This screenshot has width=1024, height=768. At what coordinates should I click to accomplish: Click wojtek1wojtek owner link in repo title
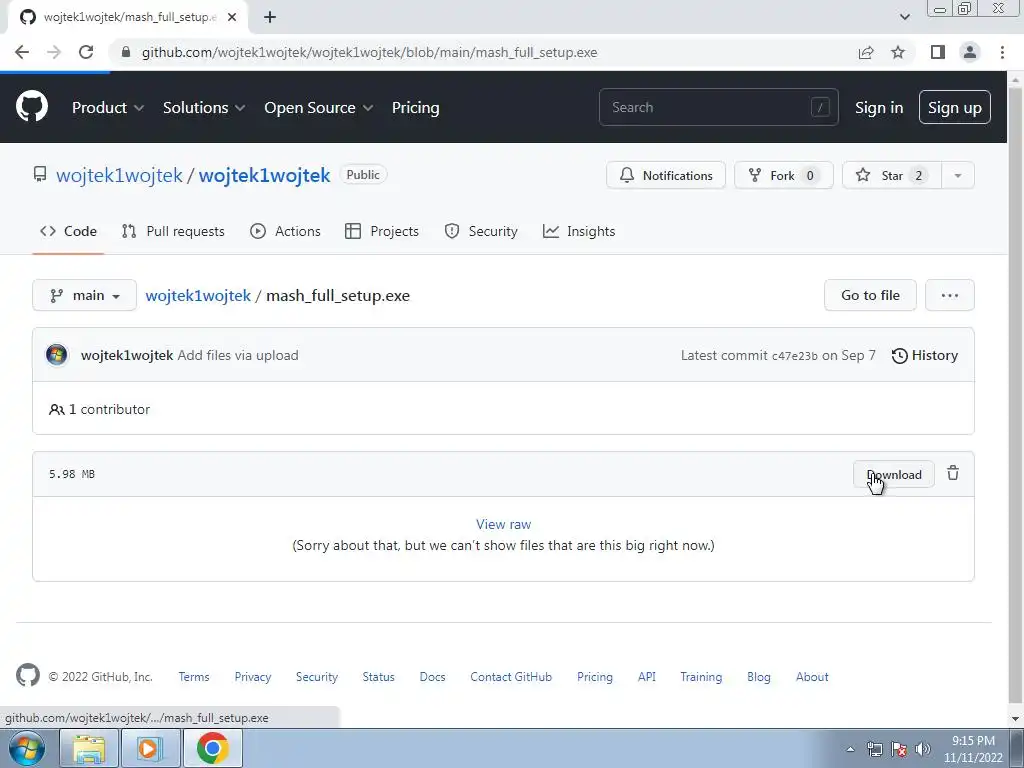pyautogui.click(x=119, y=175)
